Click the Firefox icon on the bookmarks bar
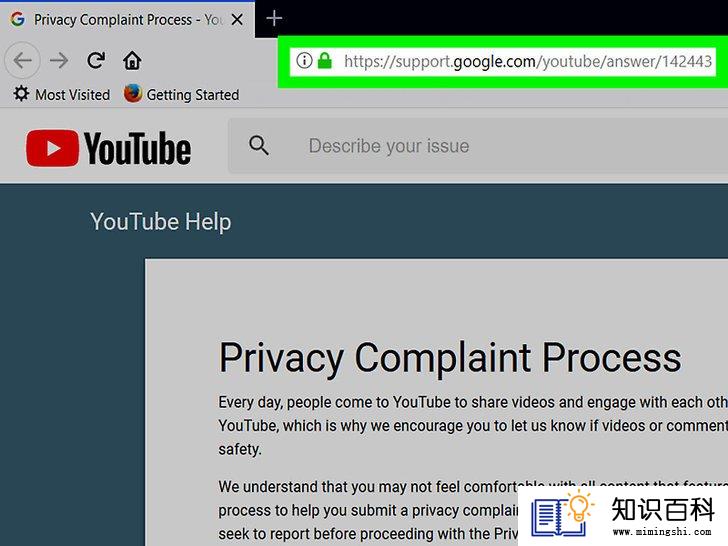This screenshot has height=546, width=728. pos(133,94)
